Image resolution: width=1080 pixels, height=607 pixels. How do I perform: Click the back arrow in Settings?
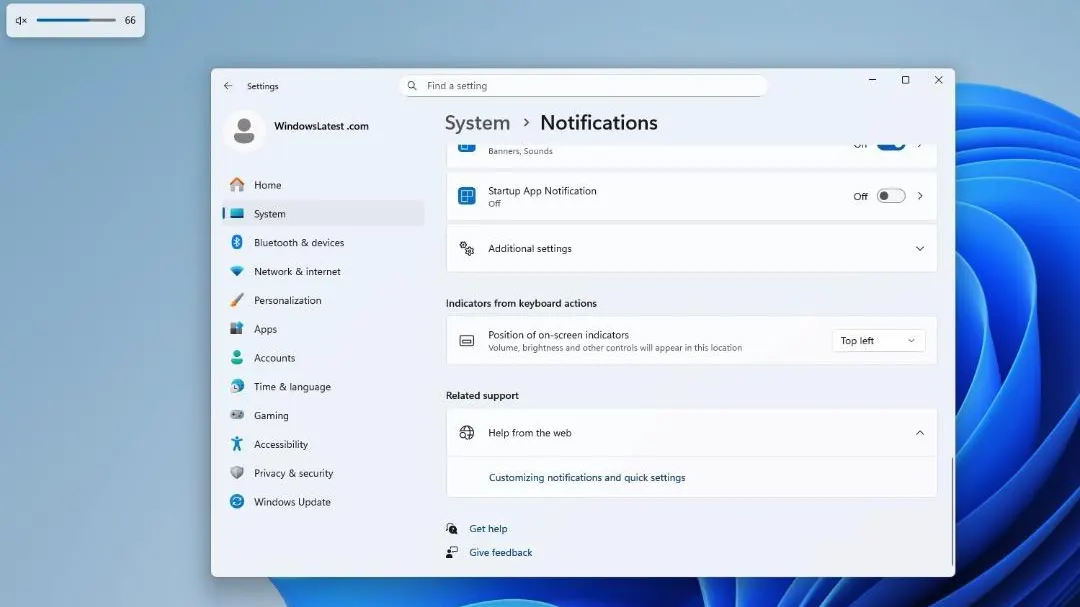click(x=228, y=86)
